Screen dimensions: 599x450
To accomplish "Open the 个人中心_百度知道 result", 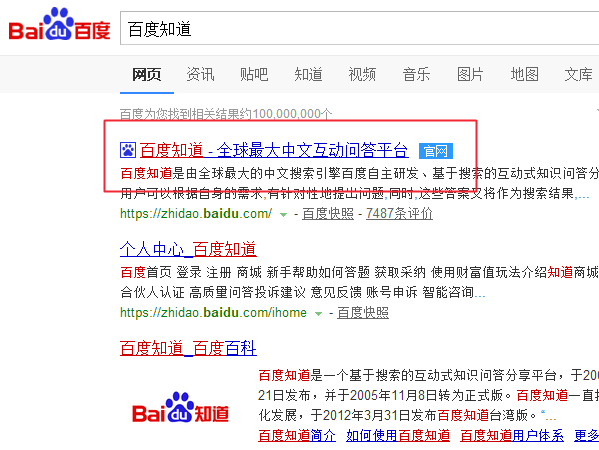I will [188, 249].
